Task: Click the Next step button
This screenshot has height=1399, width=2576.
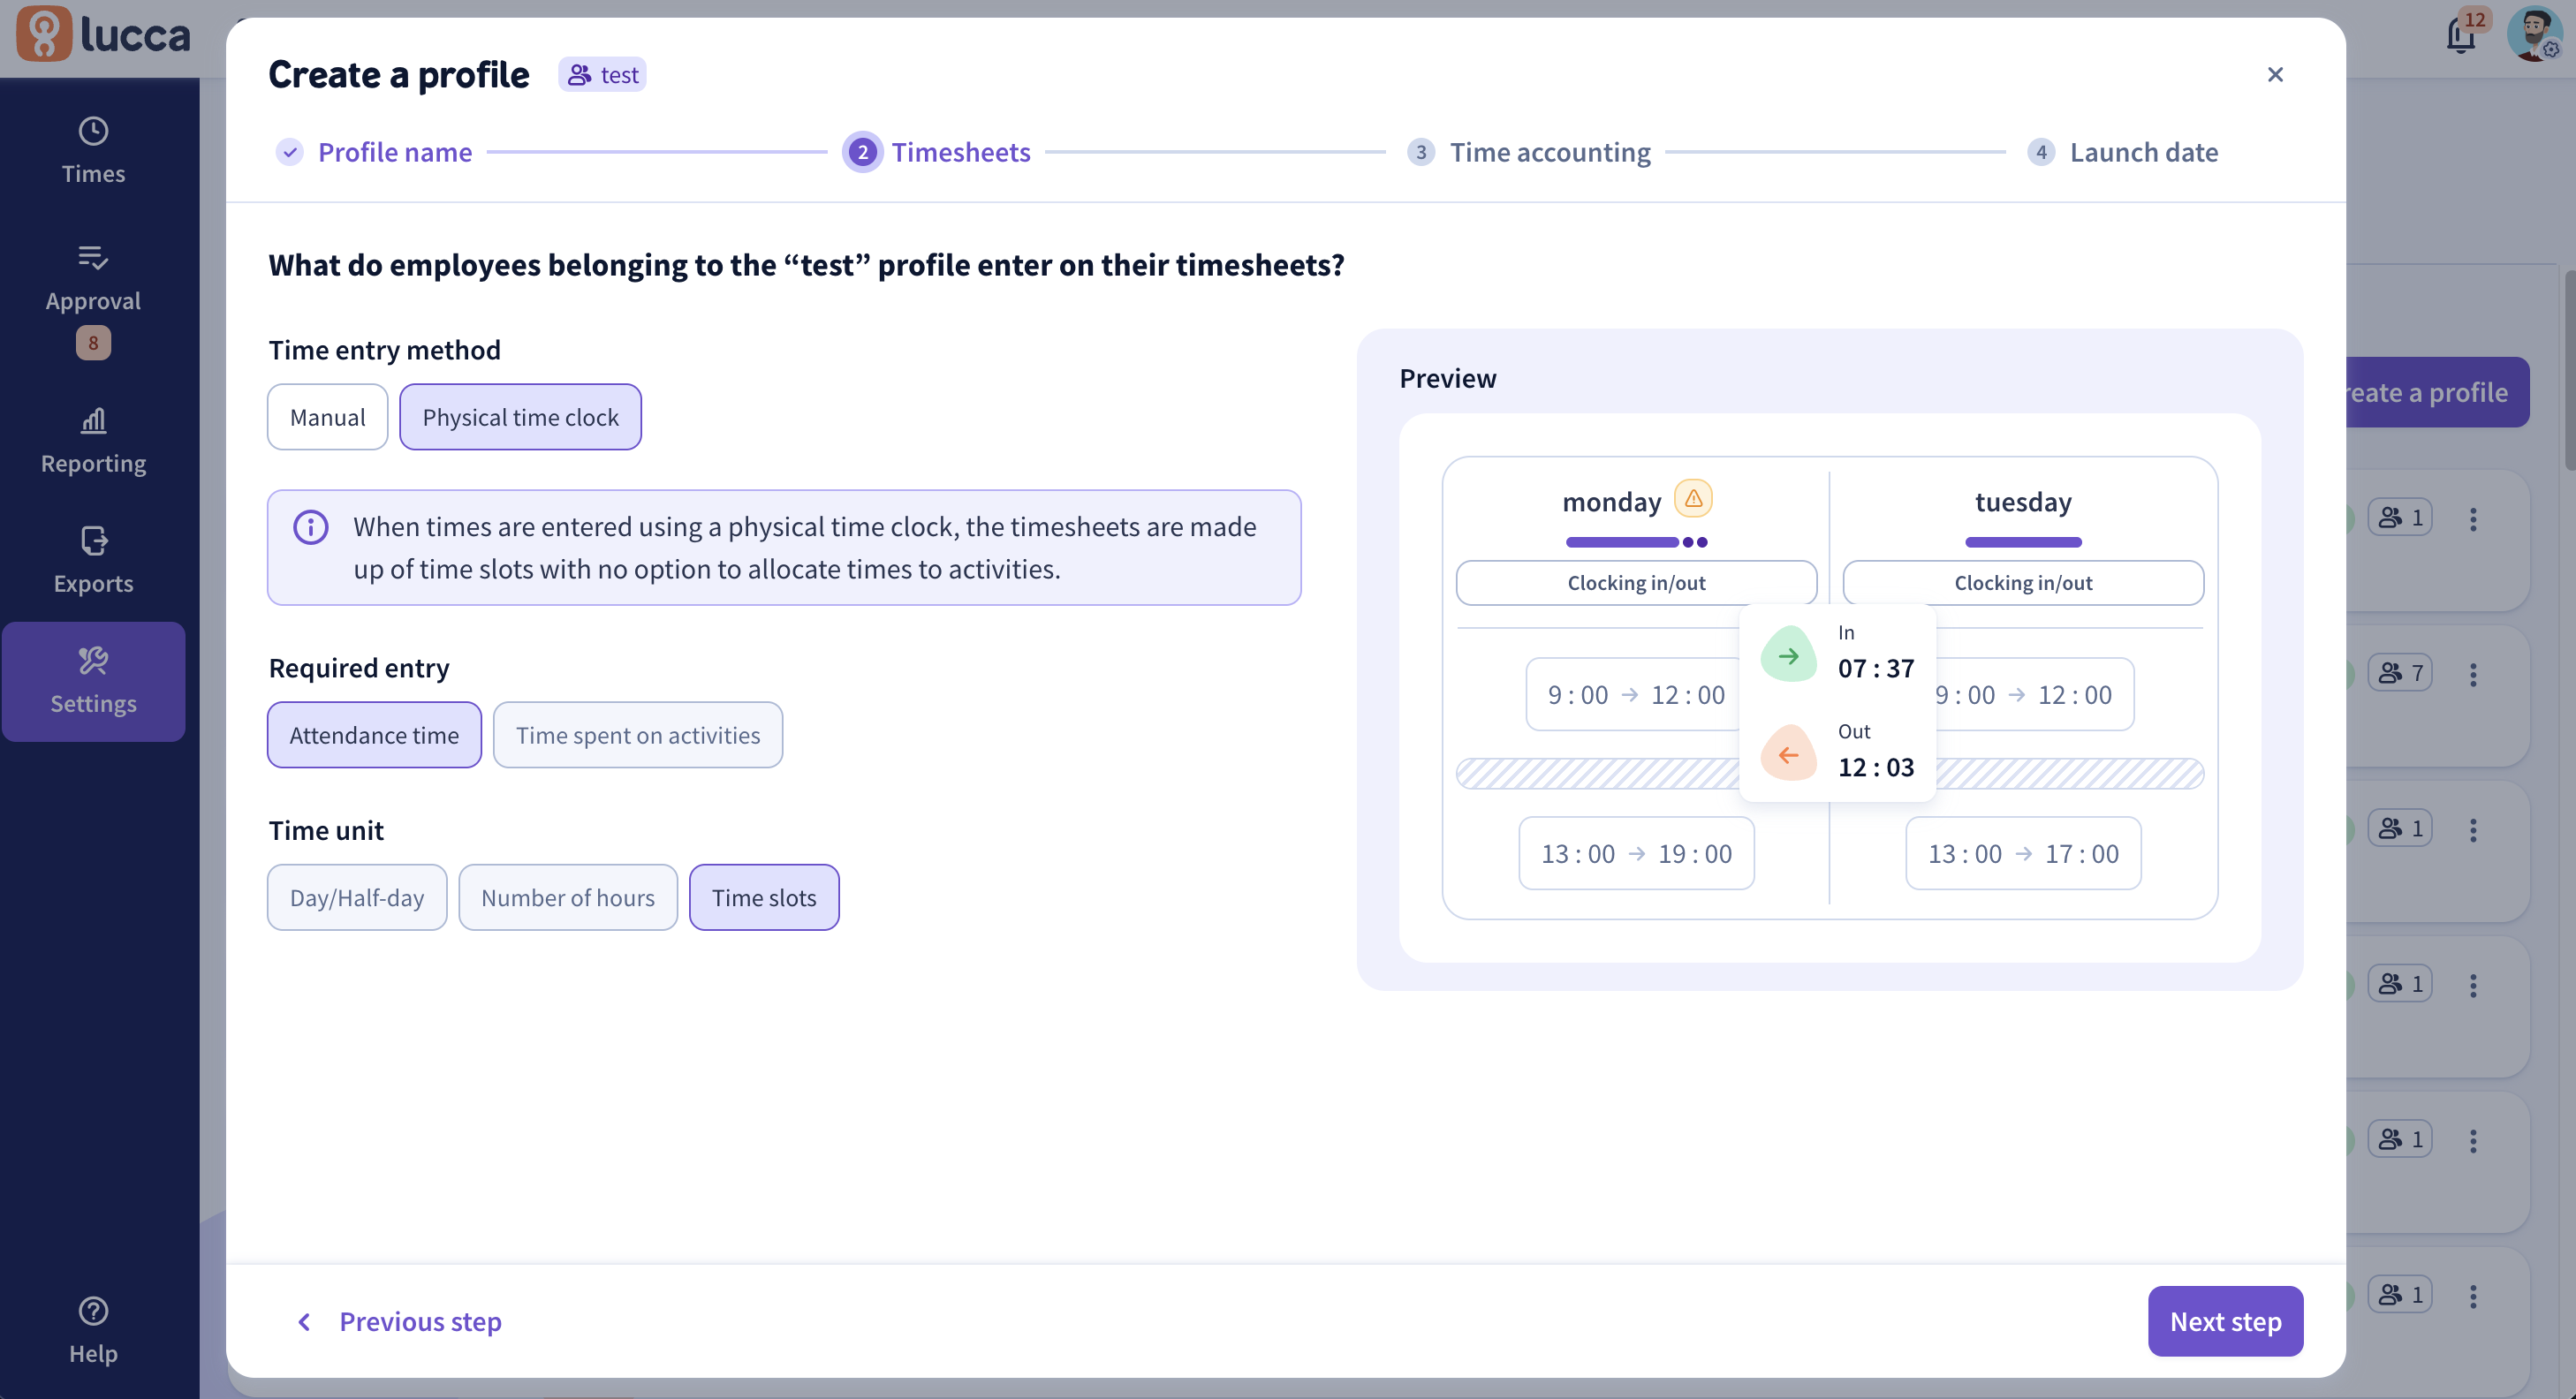Action: 2225,1321
